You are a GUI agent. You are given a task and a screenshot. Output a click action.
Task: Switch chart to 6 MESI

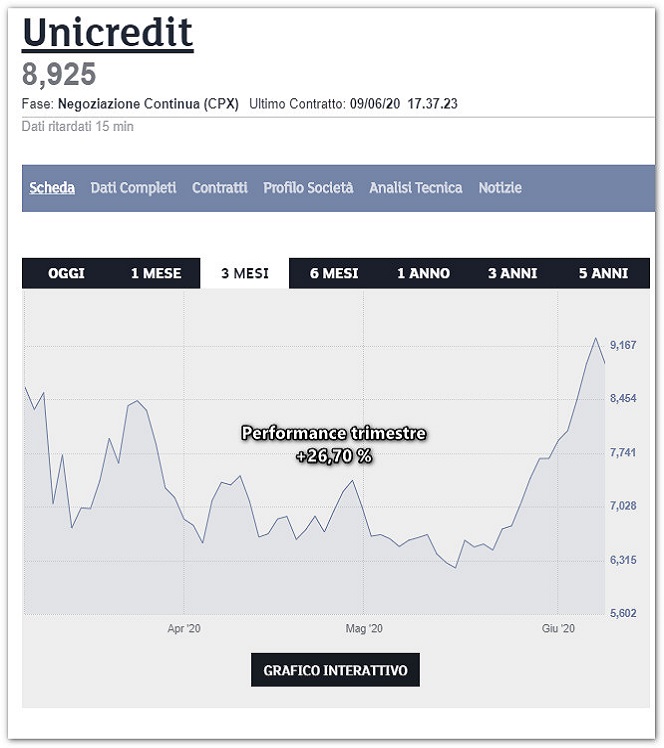pyautogui.click(x=334, y=273)
